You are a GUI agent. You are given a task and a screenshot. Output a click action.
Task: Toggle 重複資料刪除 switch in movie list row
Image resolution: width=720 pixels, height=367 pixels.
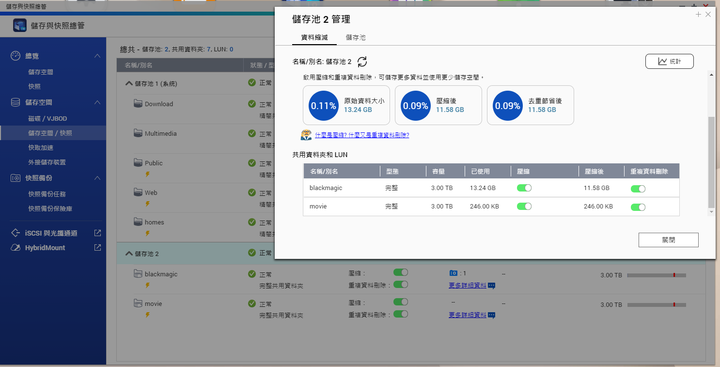(x=401, y=314)
